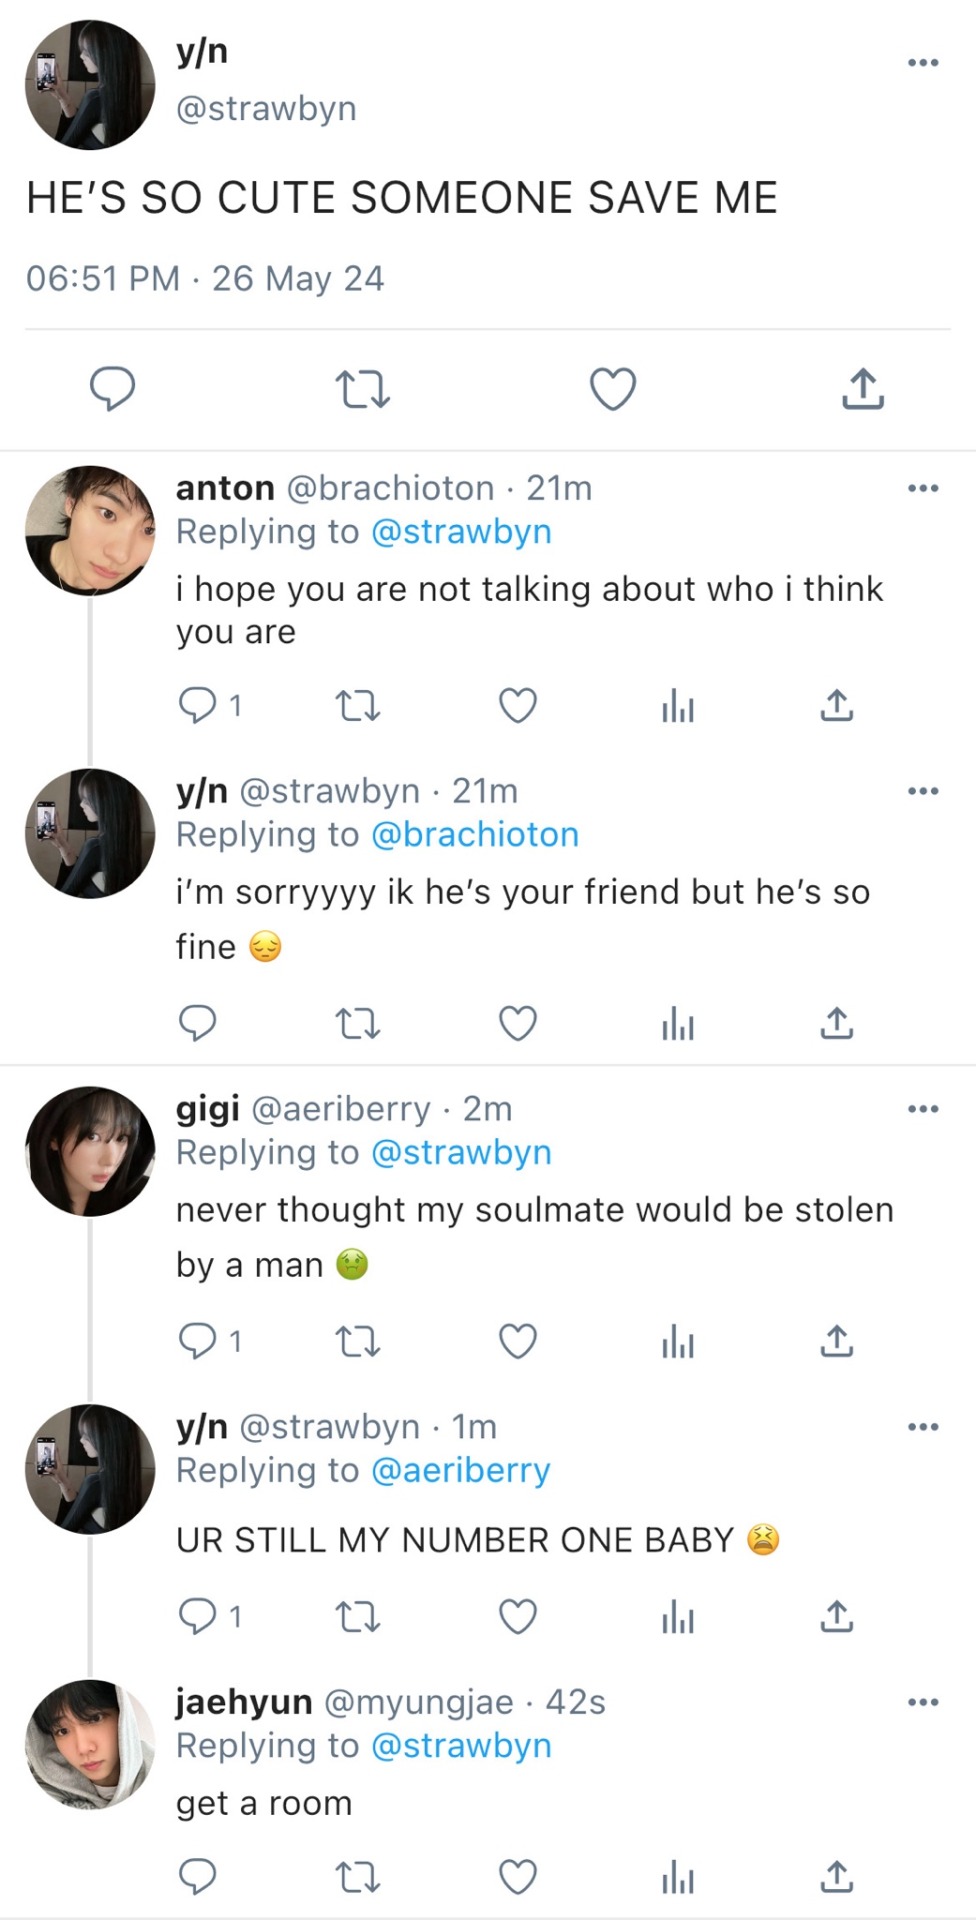Open more options on gigi's reply
The image size is (976, 1920).
click(x=922, y=1109)
